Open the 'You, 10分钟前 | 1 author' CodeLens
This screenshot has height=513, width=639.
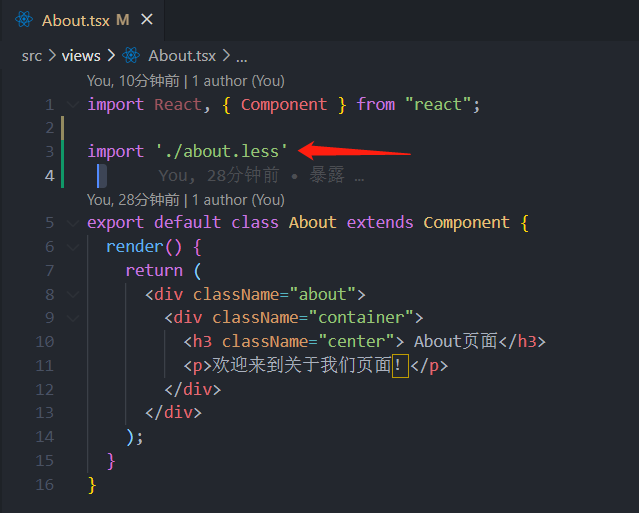(185, 81)
